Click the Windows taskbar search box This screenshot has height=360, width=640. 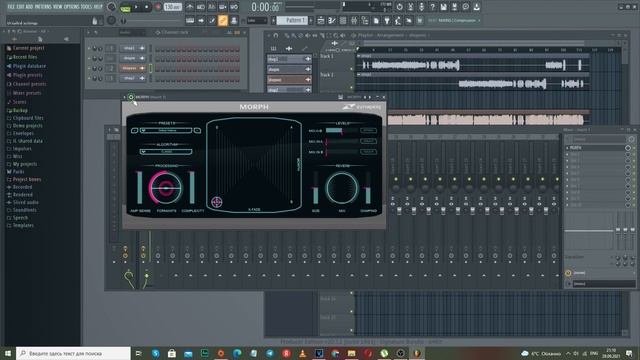point(73,353)
